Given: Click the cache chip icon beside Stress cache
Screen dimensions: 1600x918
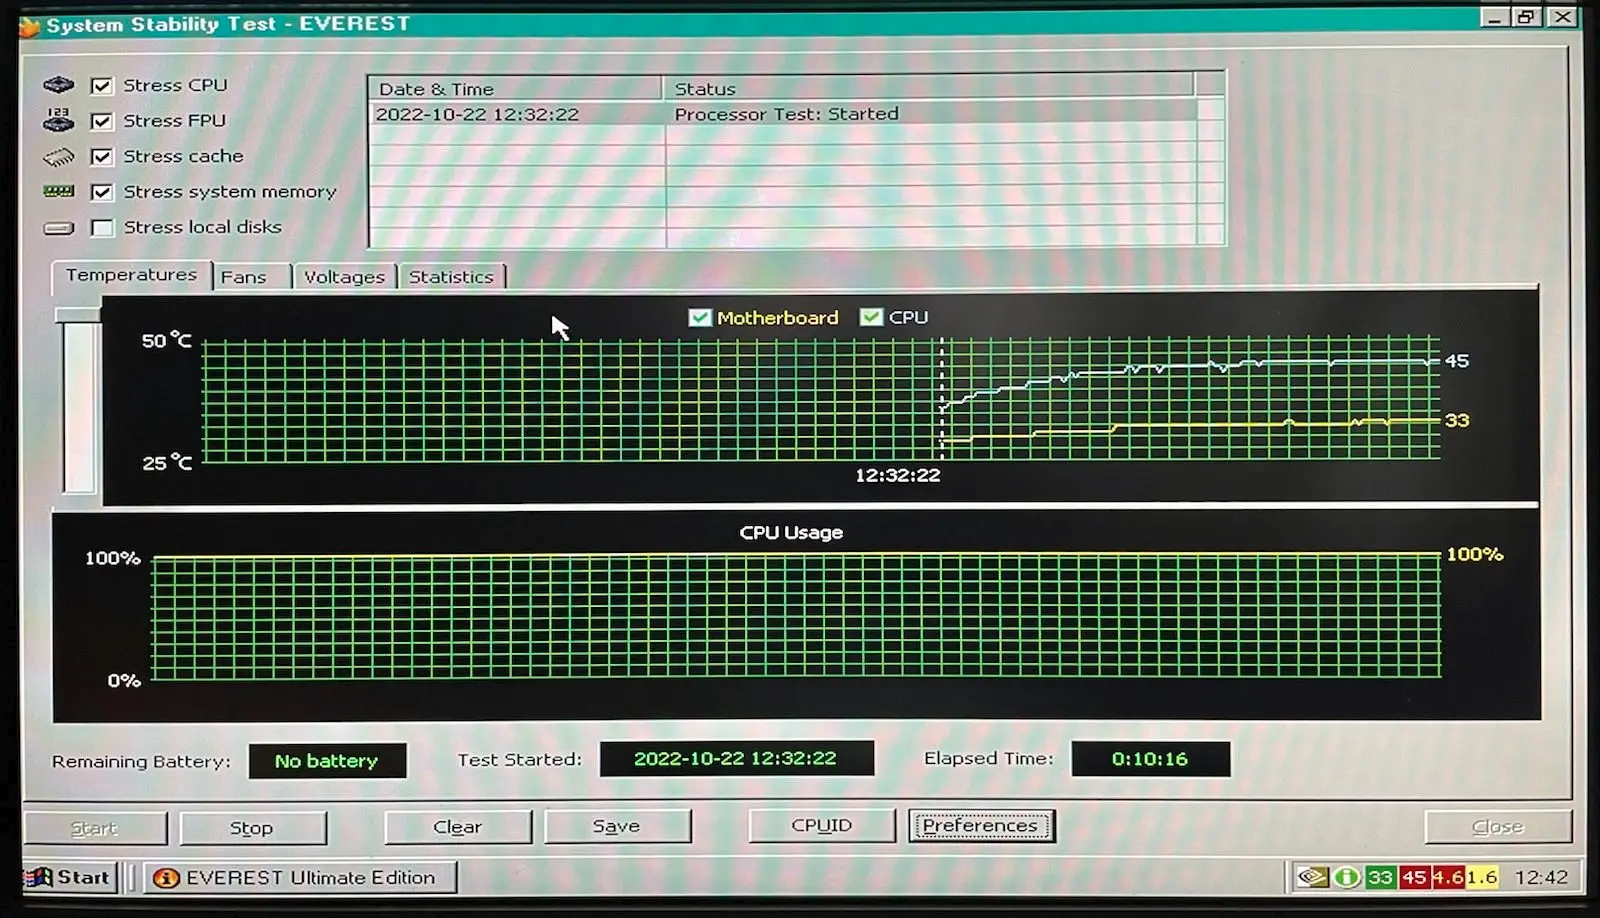Looking at the screenshot, I should pos(59,157).
